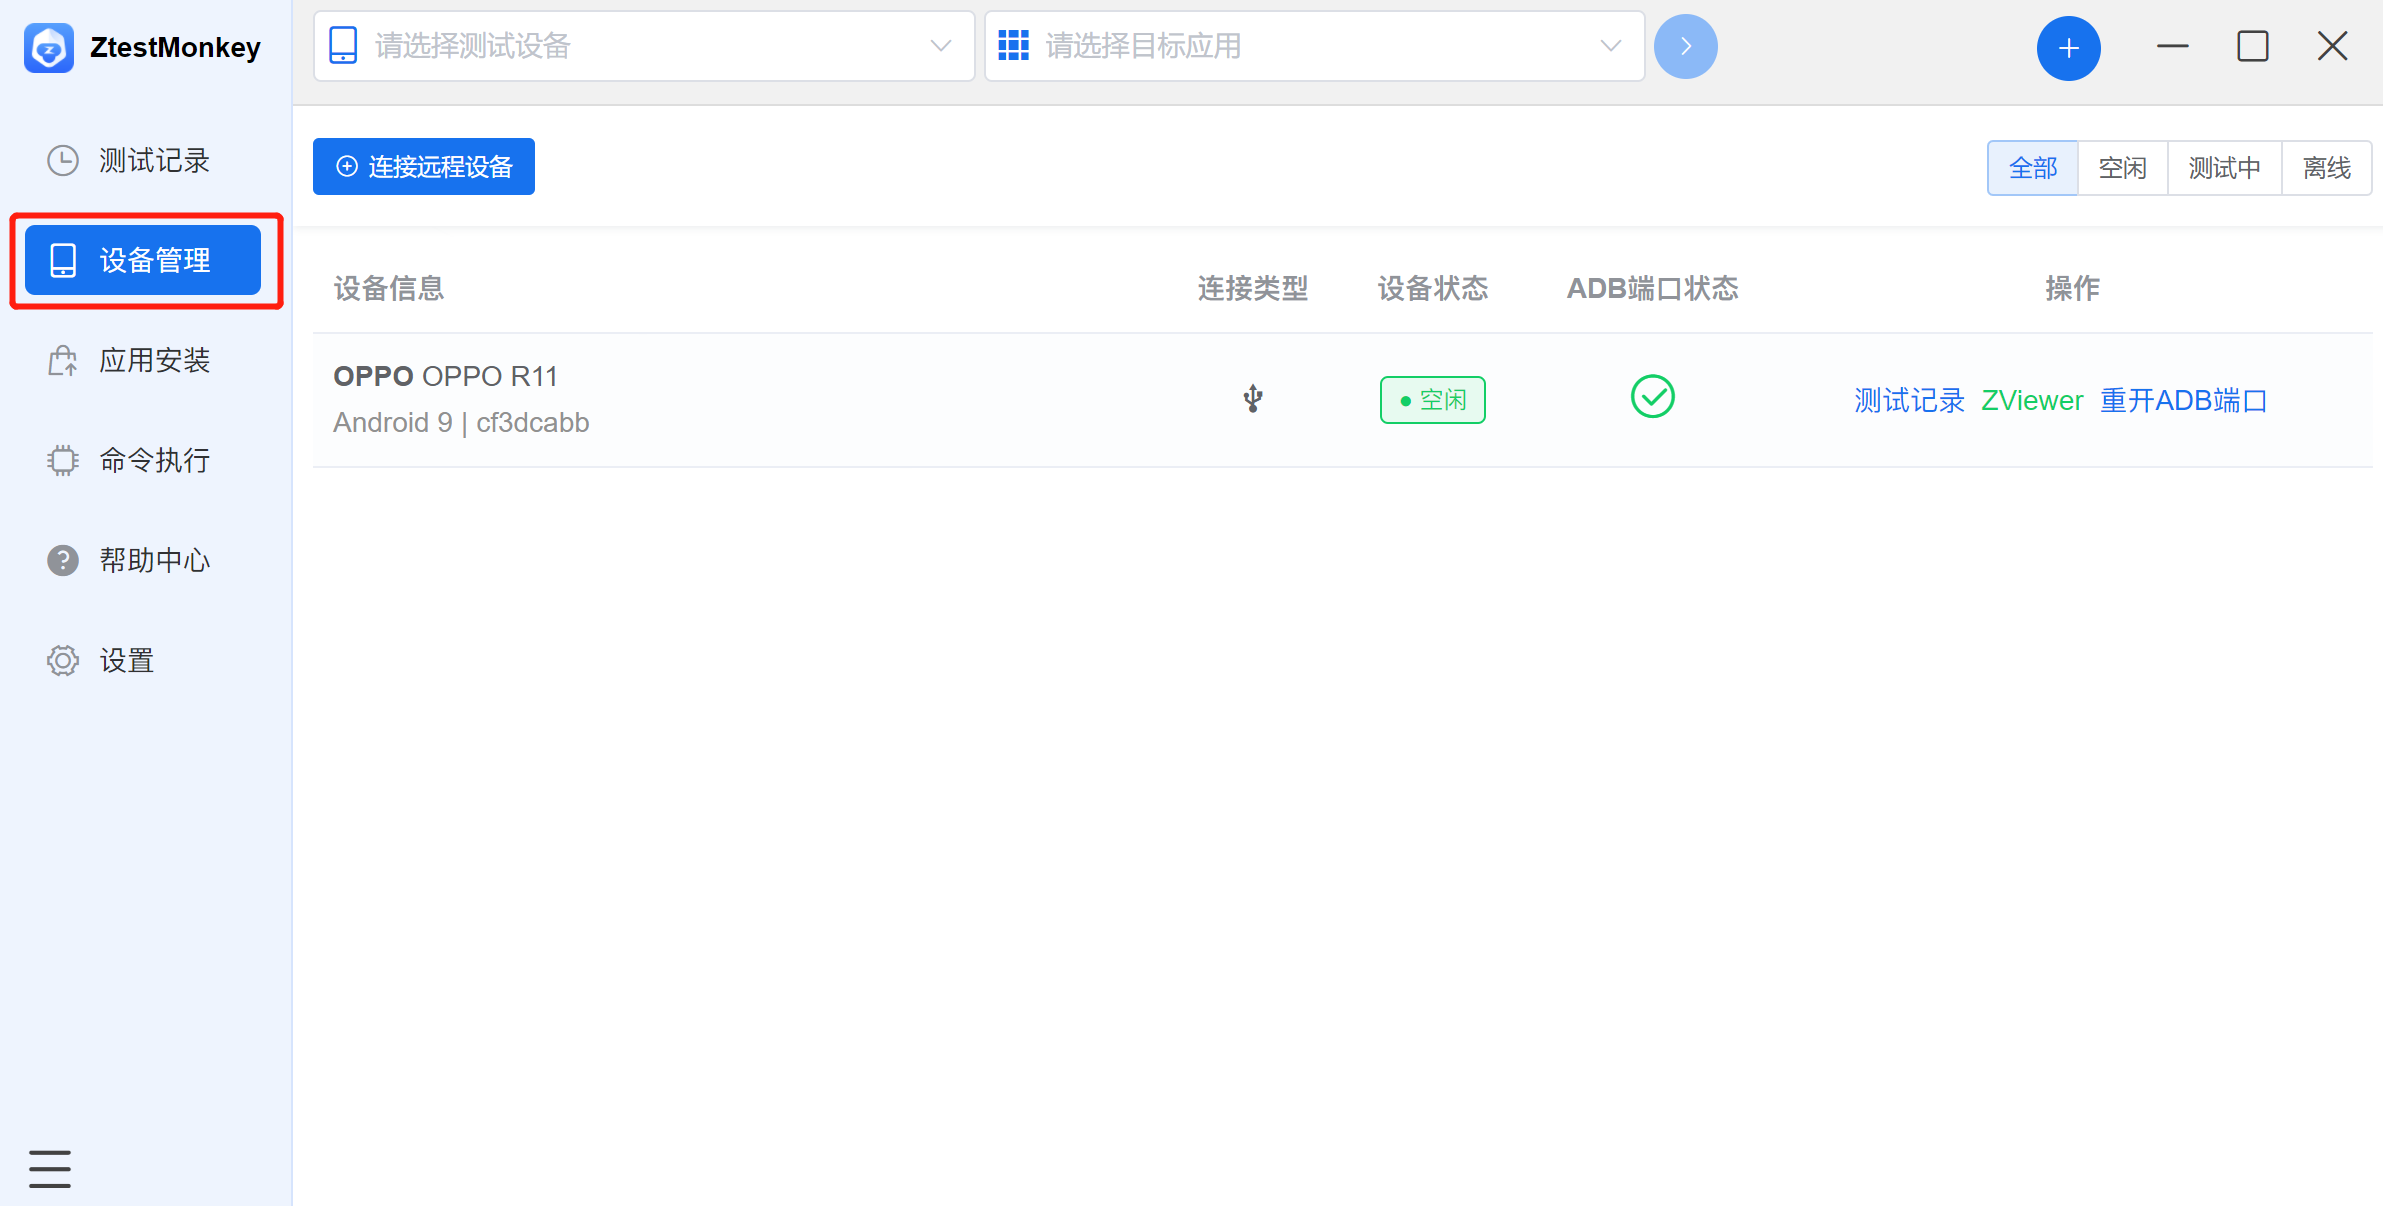The height and width of the screenshot is (1206, 2383).
Task: Filter devices by 测试中
Action: click(x=2224, y=168)
